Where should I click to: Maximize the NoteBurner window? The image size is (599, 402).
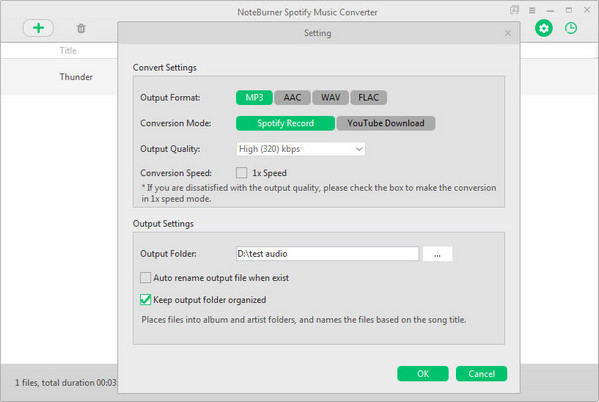point(569,10)
